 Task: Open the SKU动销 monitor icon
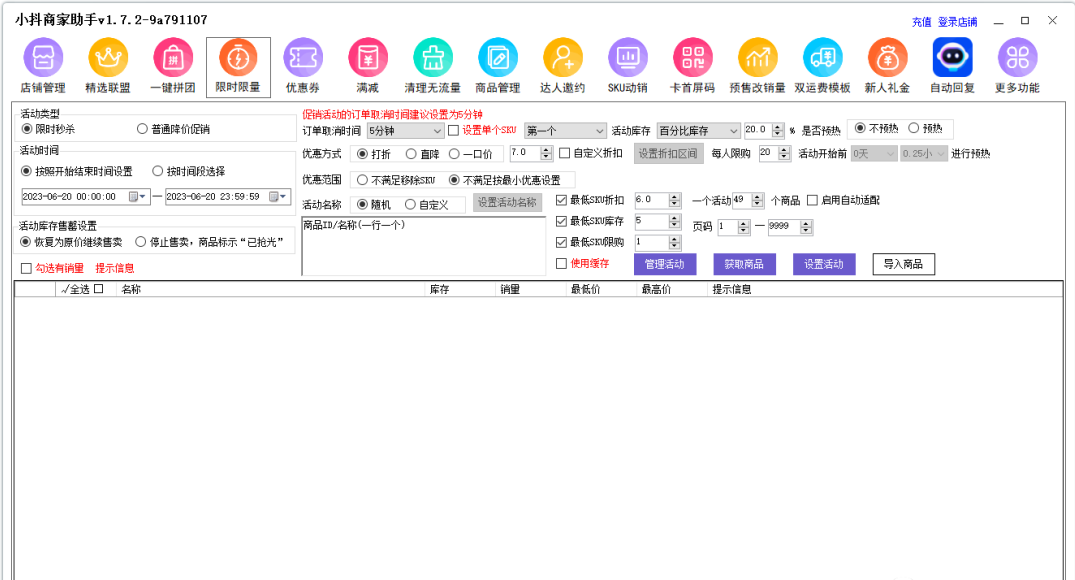click(x=628, y=58)
